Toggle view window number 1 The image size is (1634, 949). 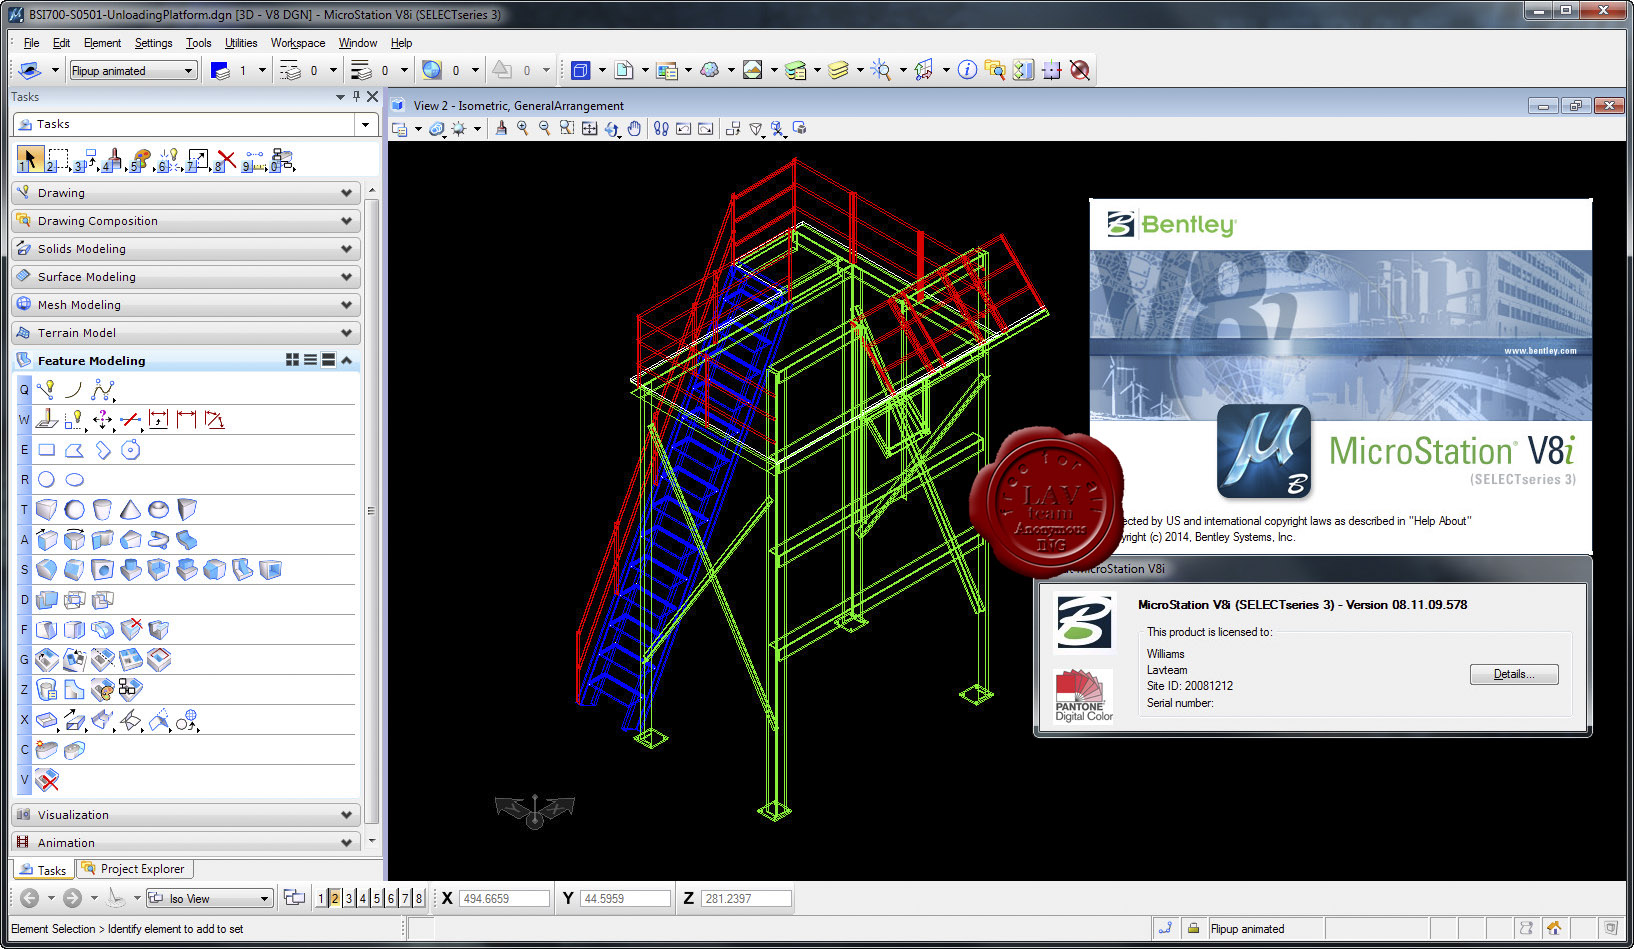point(321,898)
